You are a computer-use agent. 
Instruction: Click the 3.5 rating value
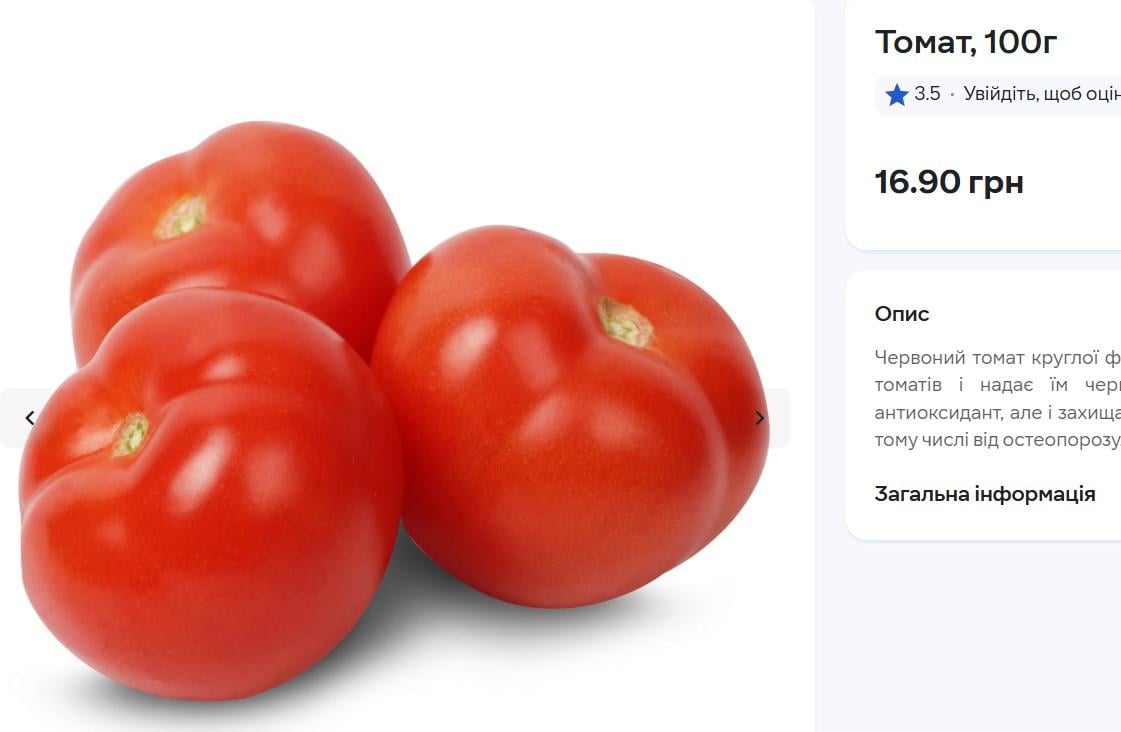(x=927, y=94)
